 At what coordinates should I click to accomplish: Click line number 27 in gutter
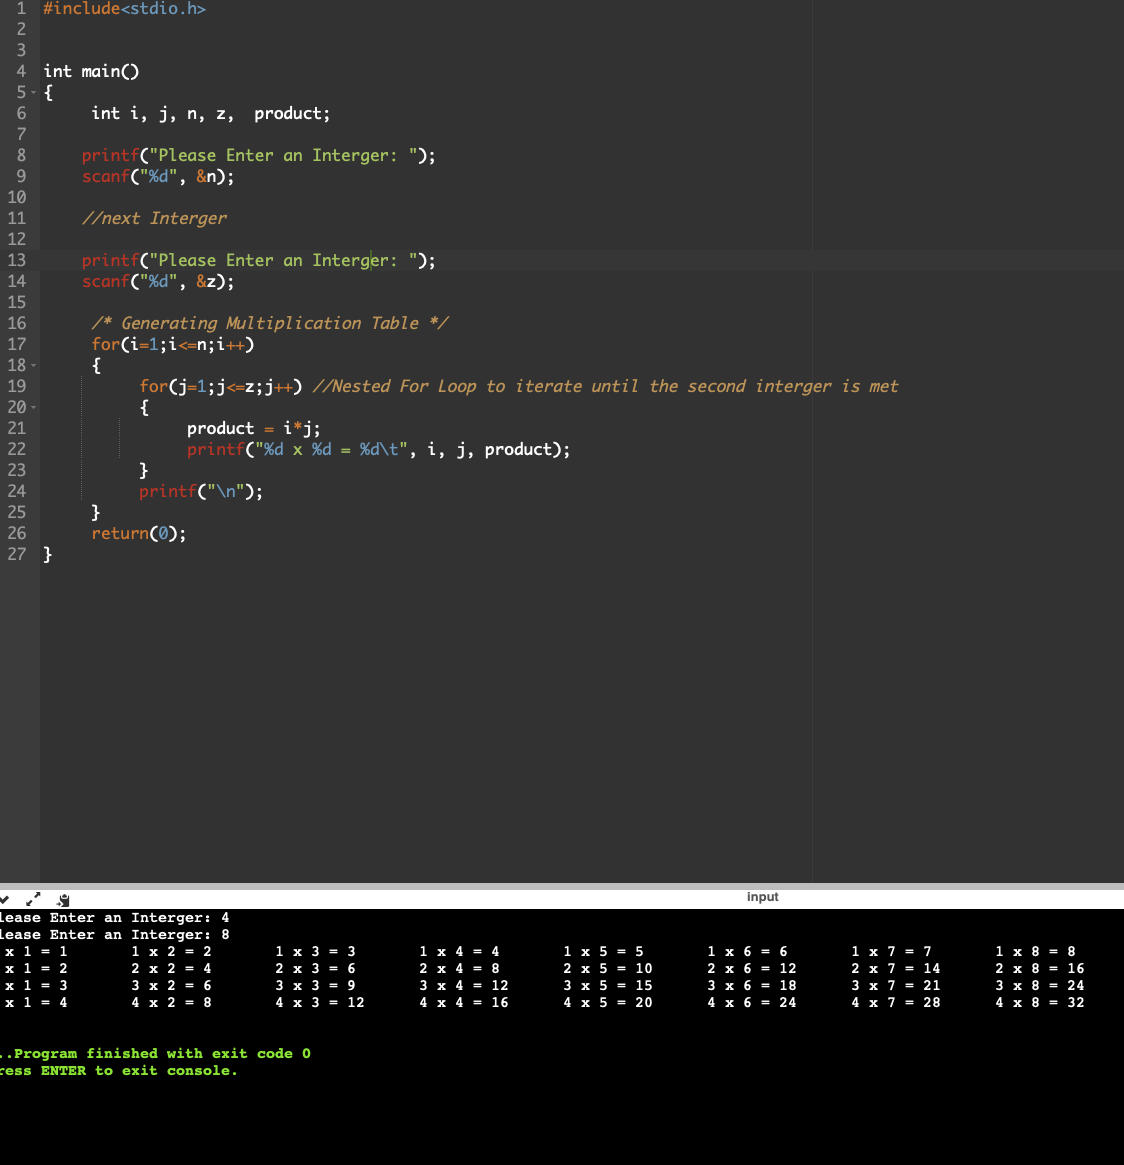[x=16, y=554]
